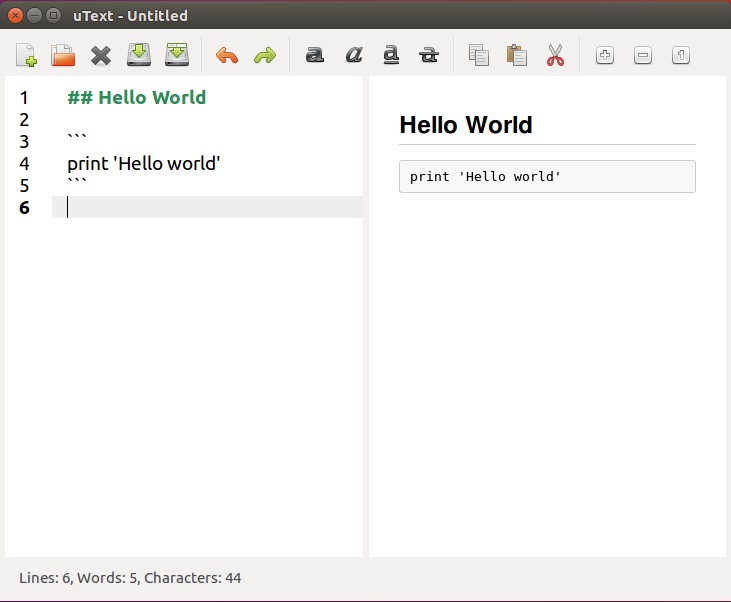Click line number 4 in the gutter
The image size is (731, 602).
pyautogui.click(x=24, y=164)
